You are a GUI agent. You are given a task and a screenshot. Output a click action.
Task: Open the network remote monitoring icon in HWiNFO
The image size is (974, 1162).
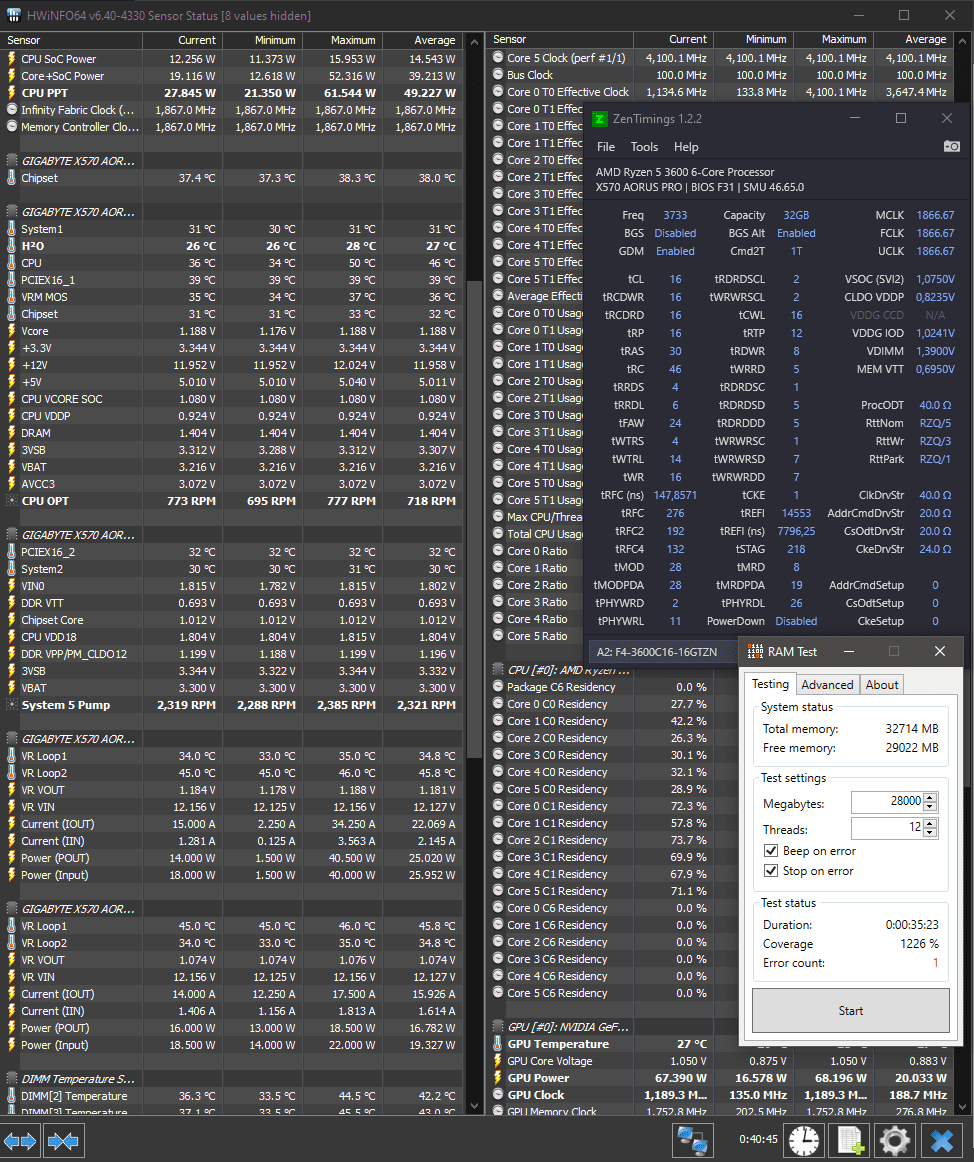click(x=692, y=1140)
